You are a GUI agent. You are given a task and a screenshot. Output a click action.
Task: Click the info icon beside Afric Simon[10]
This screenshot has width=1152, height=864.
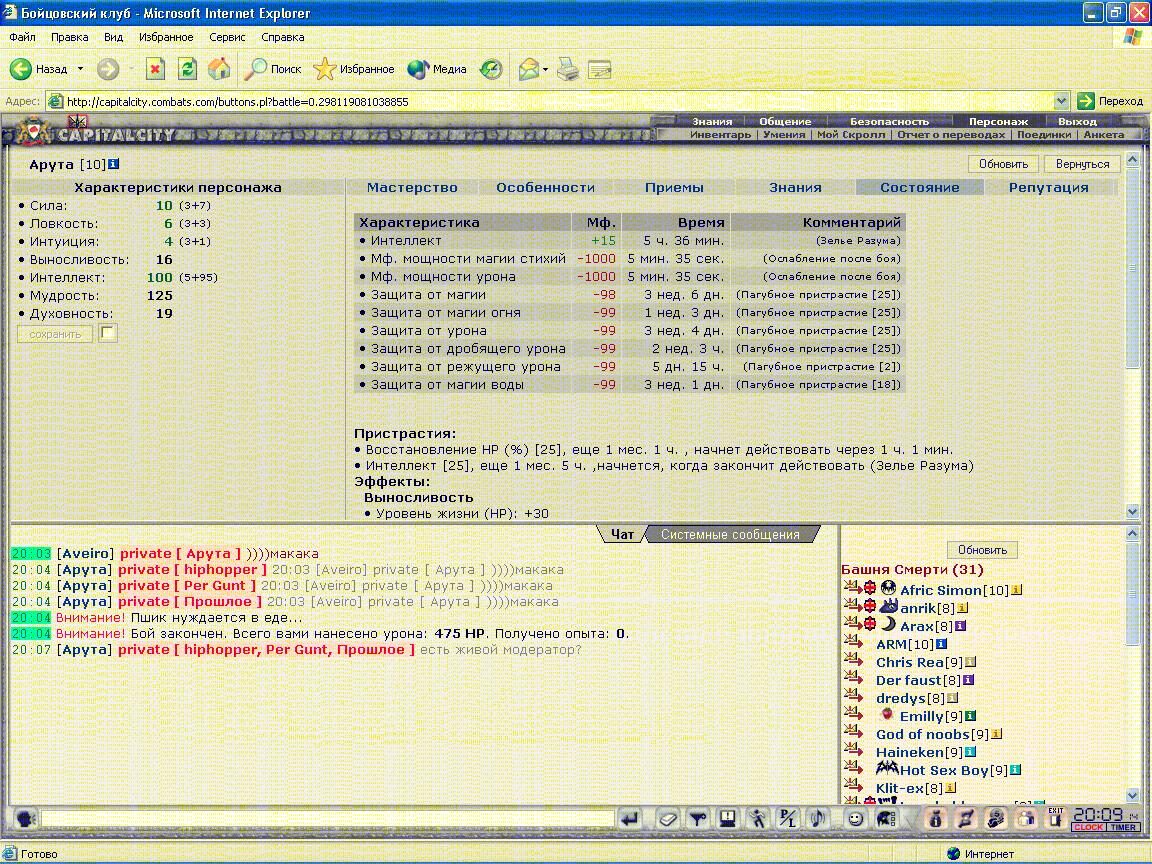(x=1017, y=590)
